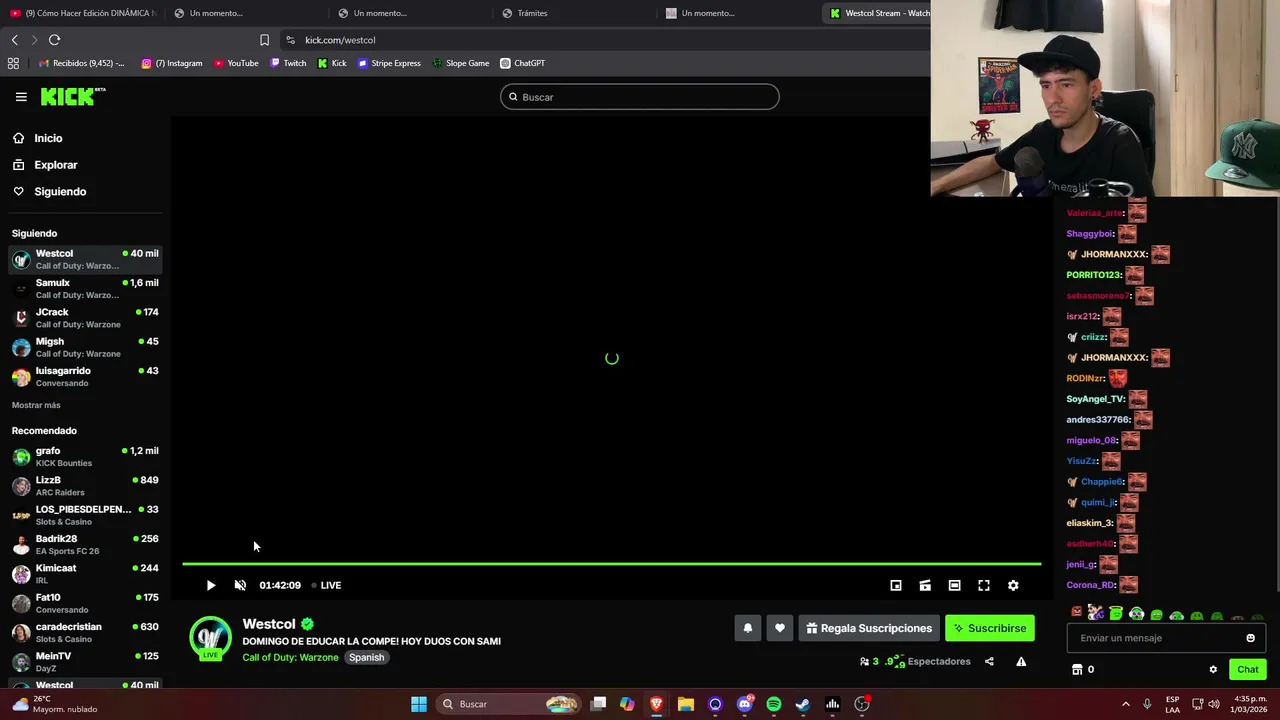Open Badrik28 recommended channel
Screen dimensions: 1280x720
(85, 544)
